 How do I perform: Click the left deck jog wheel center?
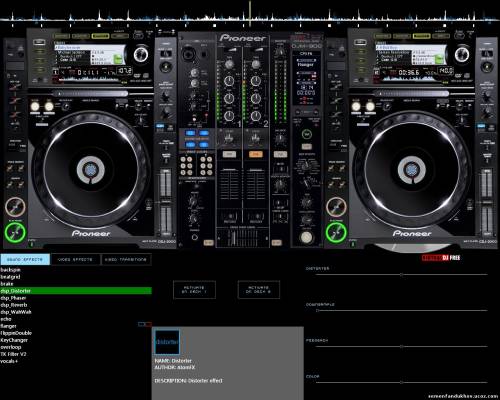[x=91, y=170]
